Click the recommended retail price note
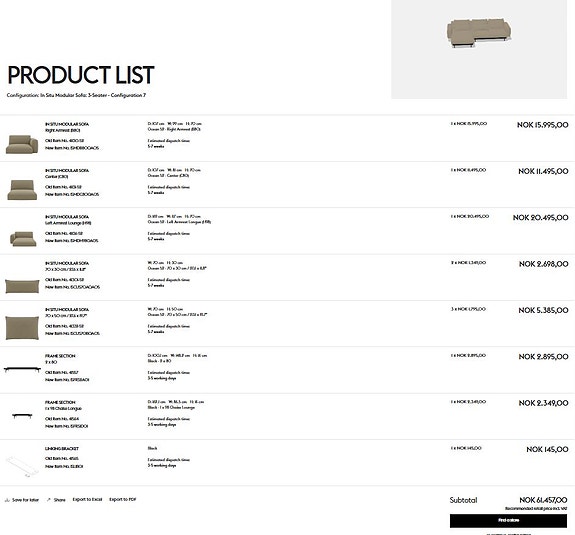The image size is (575, 535). tap(536, 509)
